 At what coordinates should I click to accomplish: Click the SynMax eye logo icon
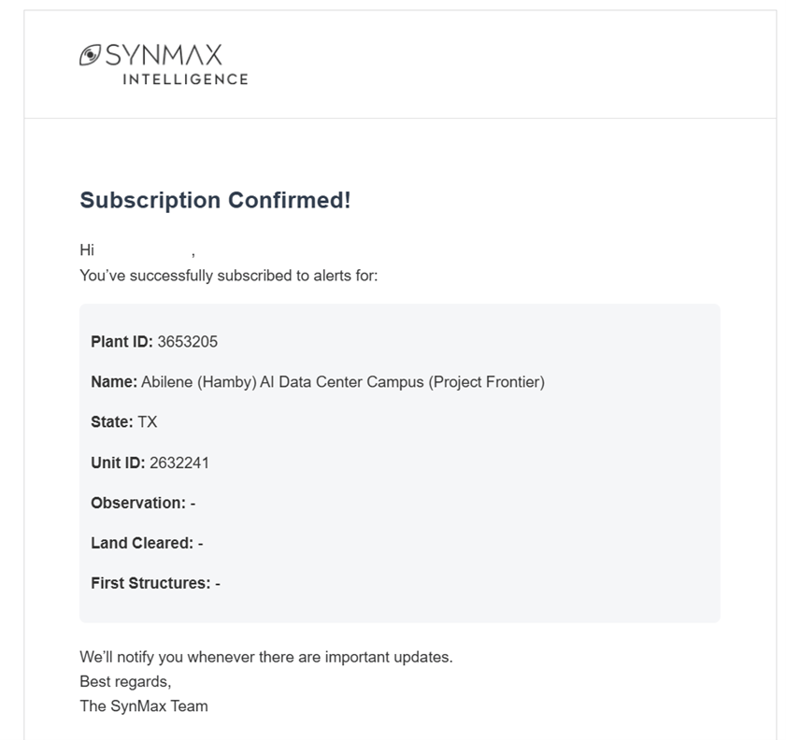pyautogui.click(x=90, y=55)
